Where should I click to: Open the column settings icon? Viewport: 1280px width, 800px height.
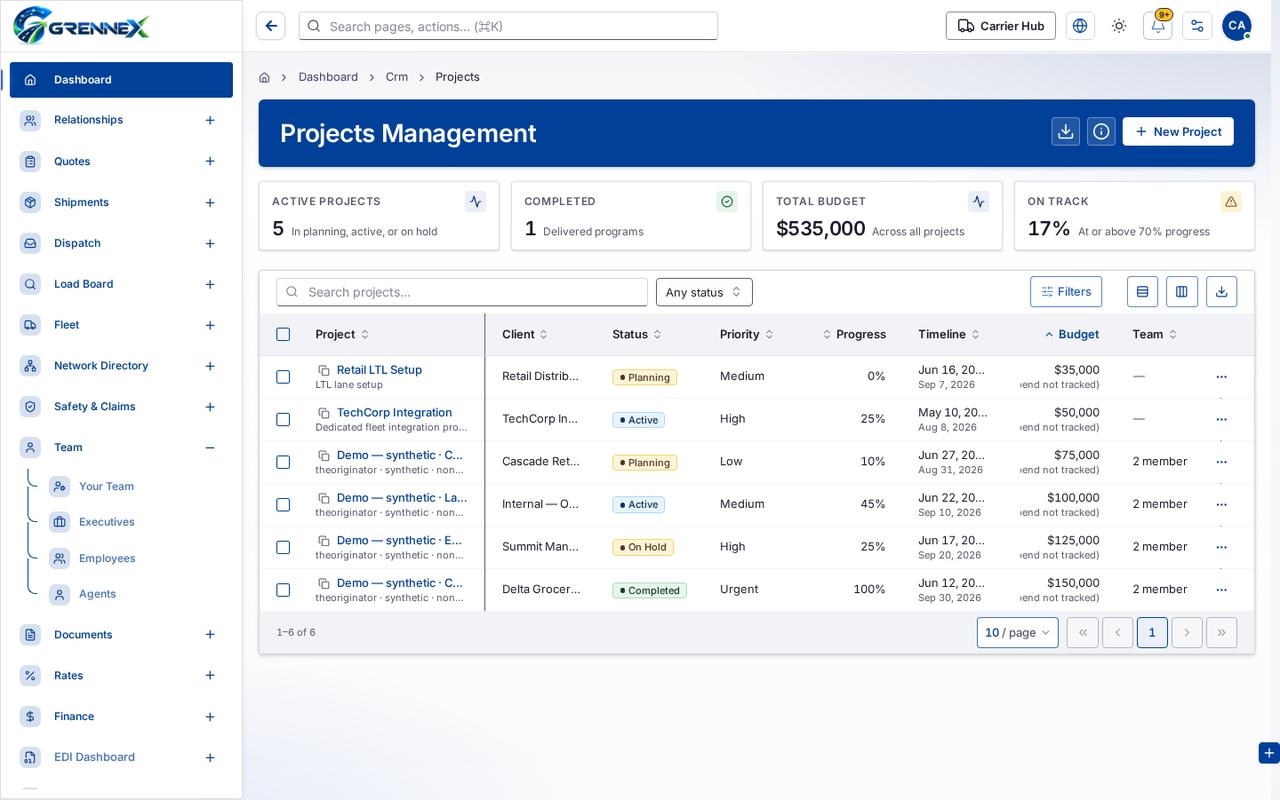coord(1182,291)
